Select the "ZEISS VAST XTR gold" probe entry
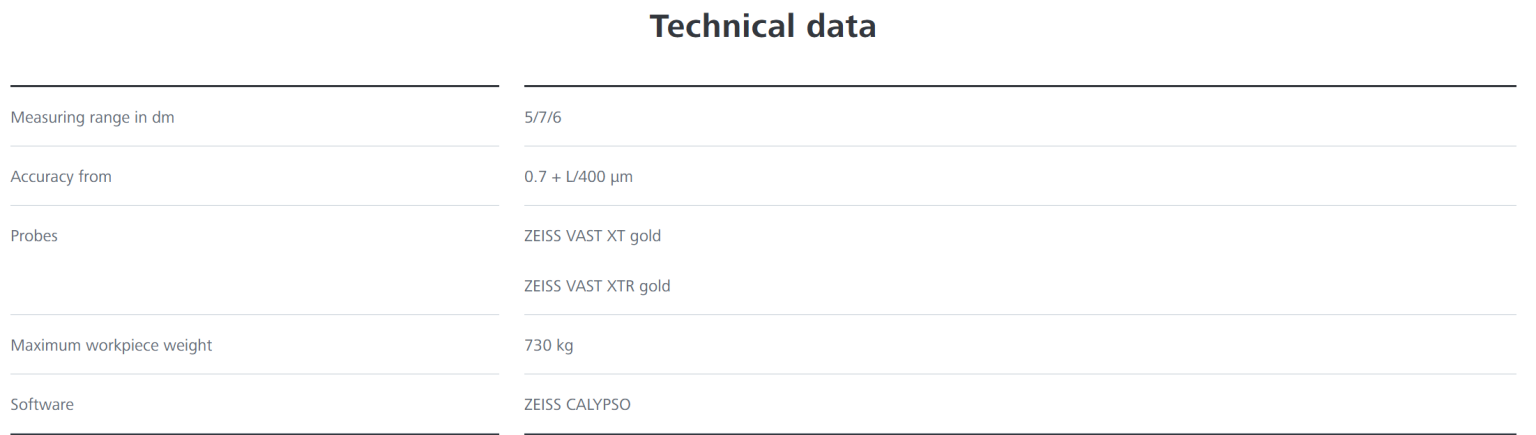This screenshot has width=1536, height=435. 597,287
